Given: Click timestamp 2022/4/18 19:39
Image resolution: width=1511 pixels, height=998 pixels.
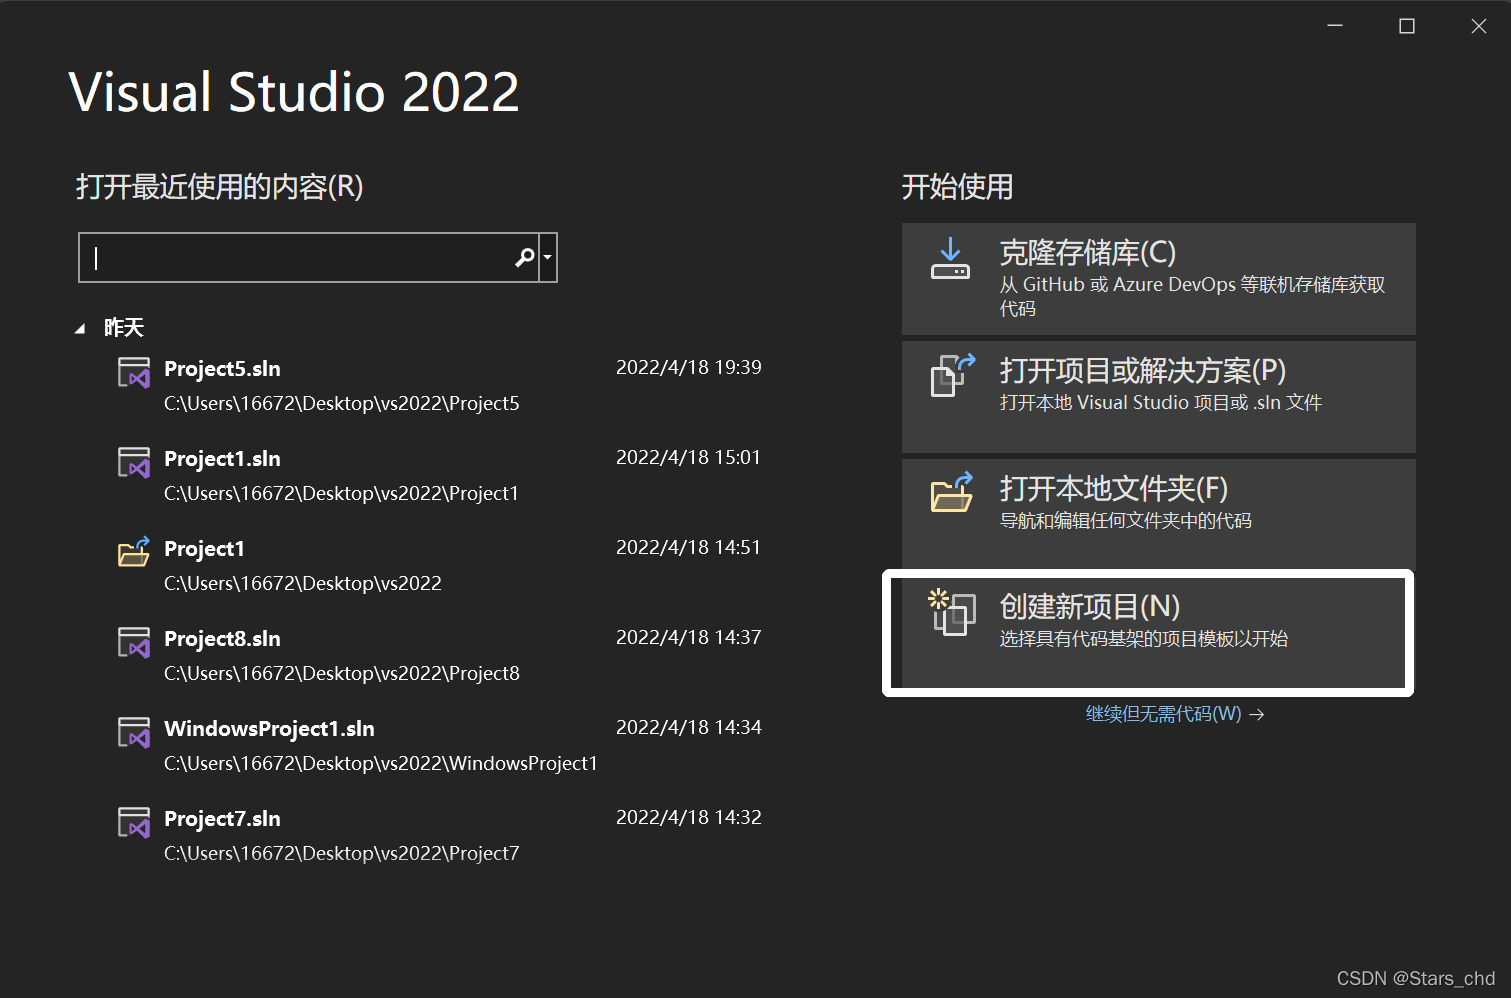Looking at the screenshot, I should click(689, 368).
